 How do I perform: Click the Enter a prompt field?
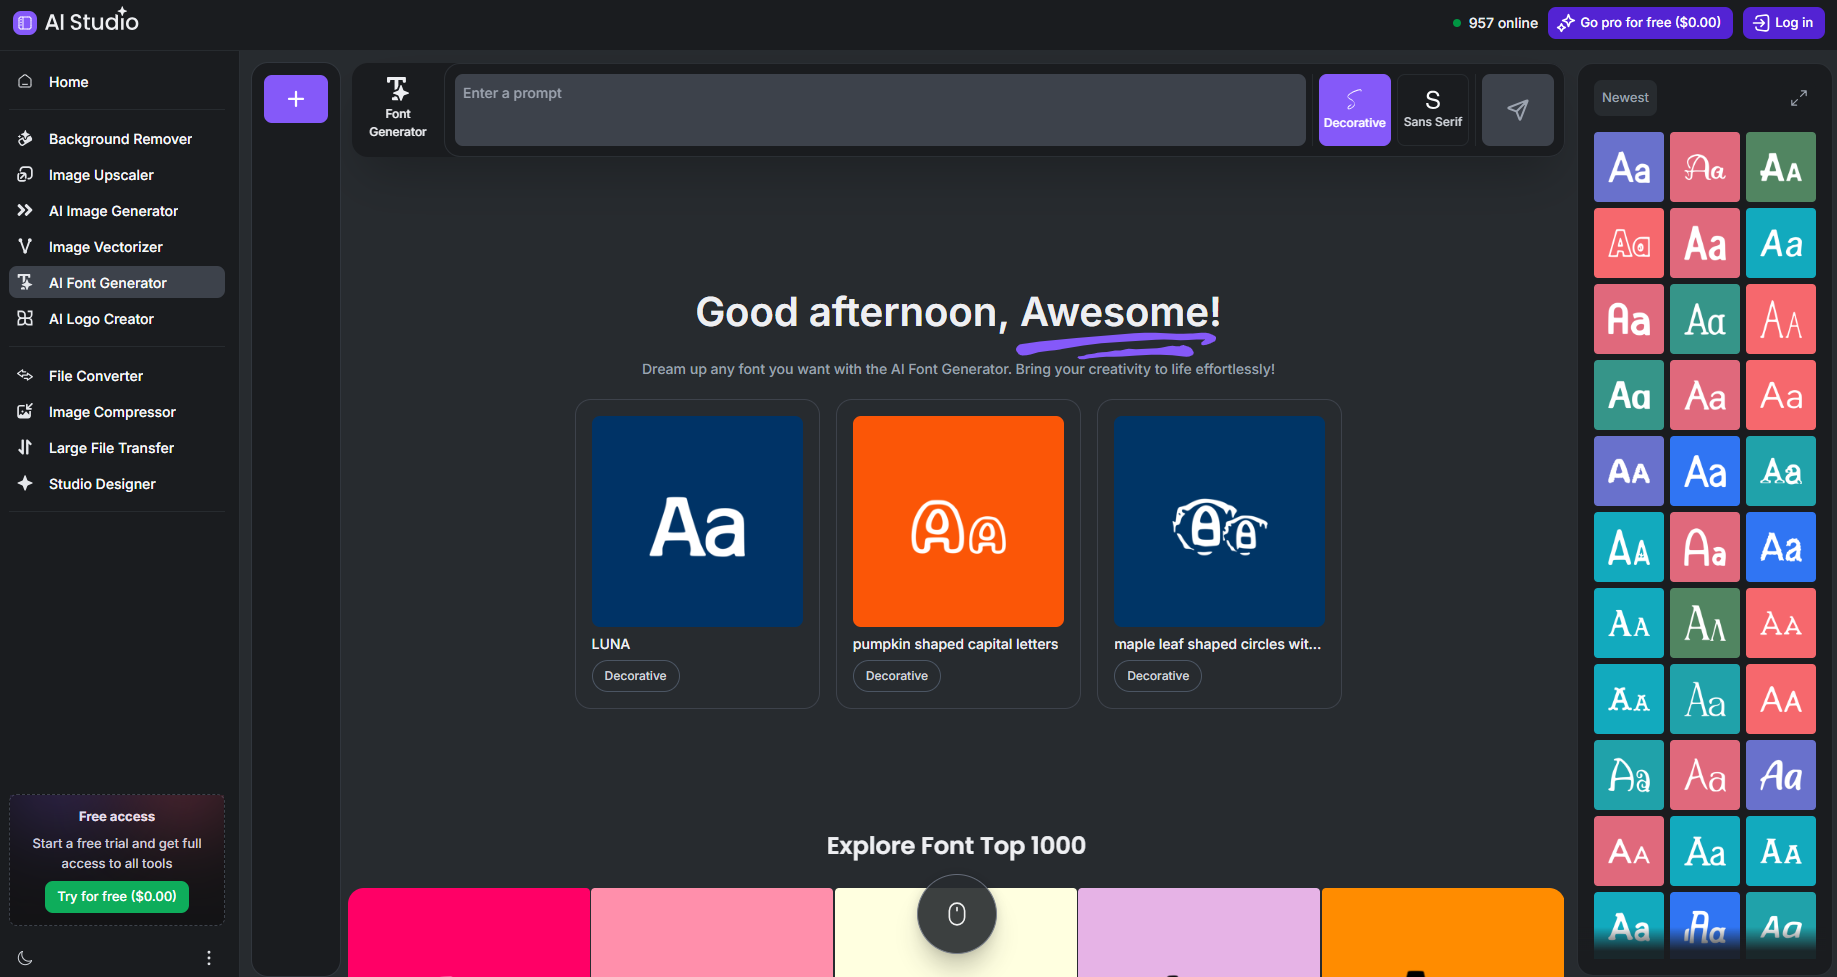coord(879,110)
